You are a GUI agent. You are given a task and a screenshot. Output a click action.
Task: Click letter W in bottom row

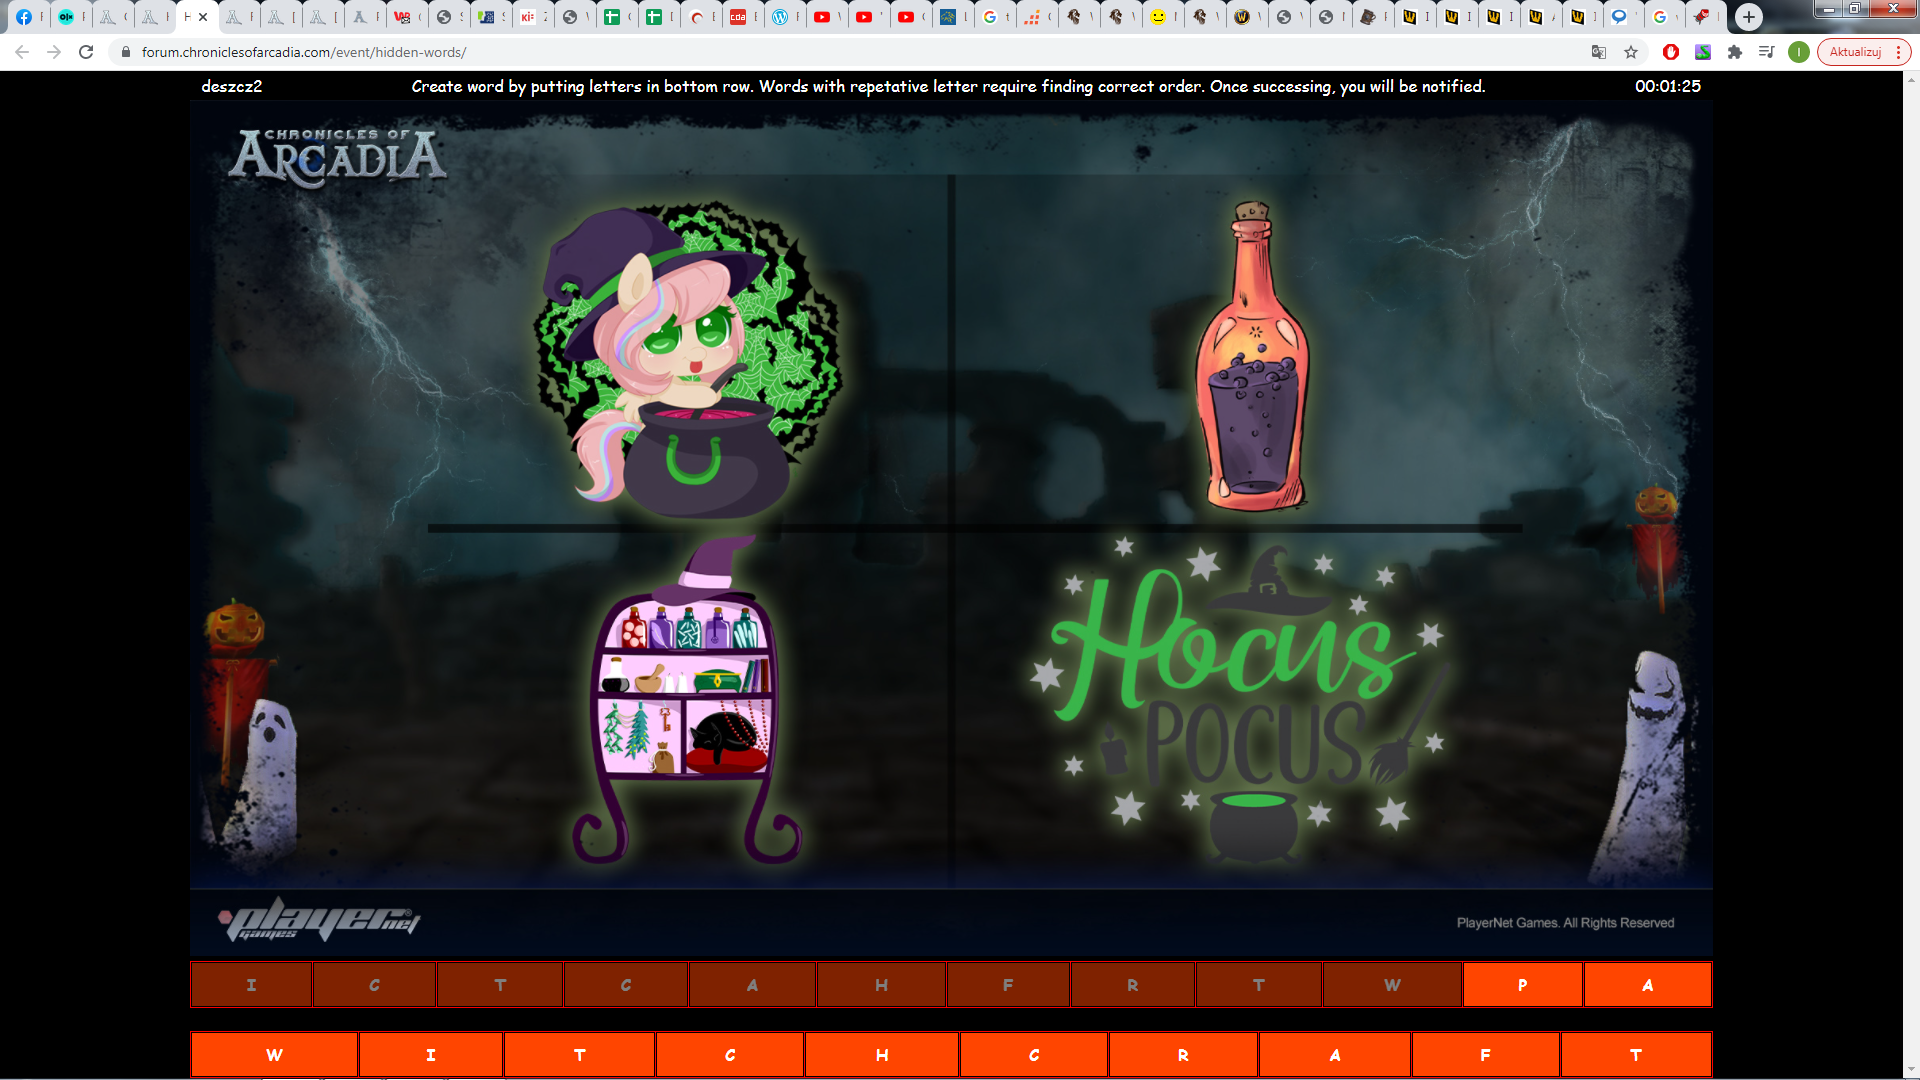tap(274, 1055)
